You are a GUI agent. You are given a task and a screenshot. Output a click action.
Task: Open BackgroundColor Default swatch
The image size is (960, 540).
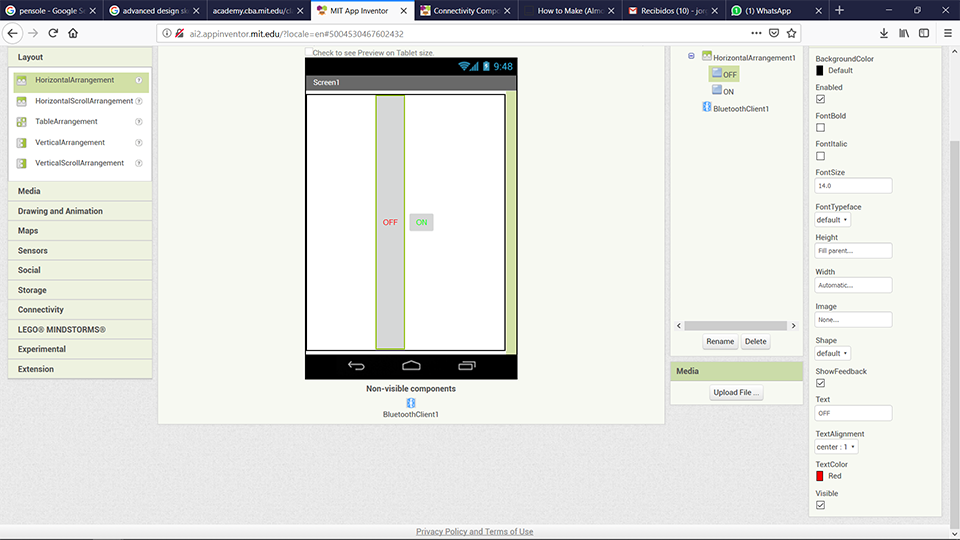point(820,70)
